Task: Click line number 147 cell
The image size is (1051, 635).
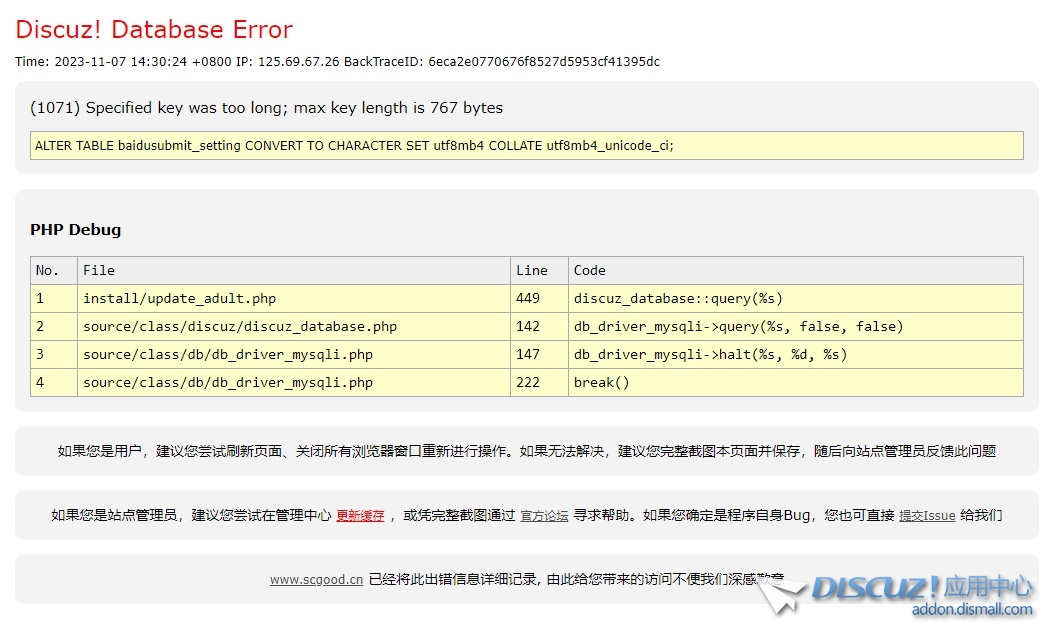Action: [x=540, y=355]
